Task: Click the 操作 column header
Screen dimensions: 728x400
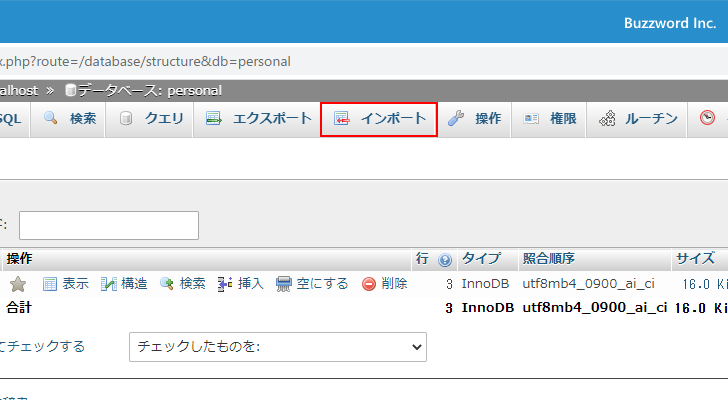Action: click(20, 258)
